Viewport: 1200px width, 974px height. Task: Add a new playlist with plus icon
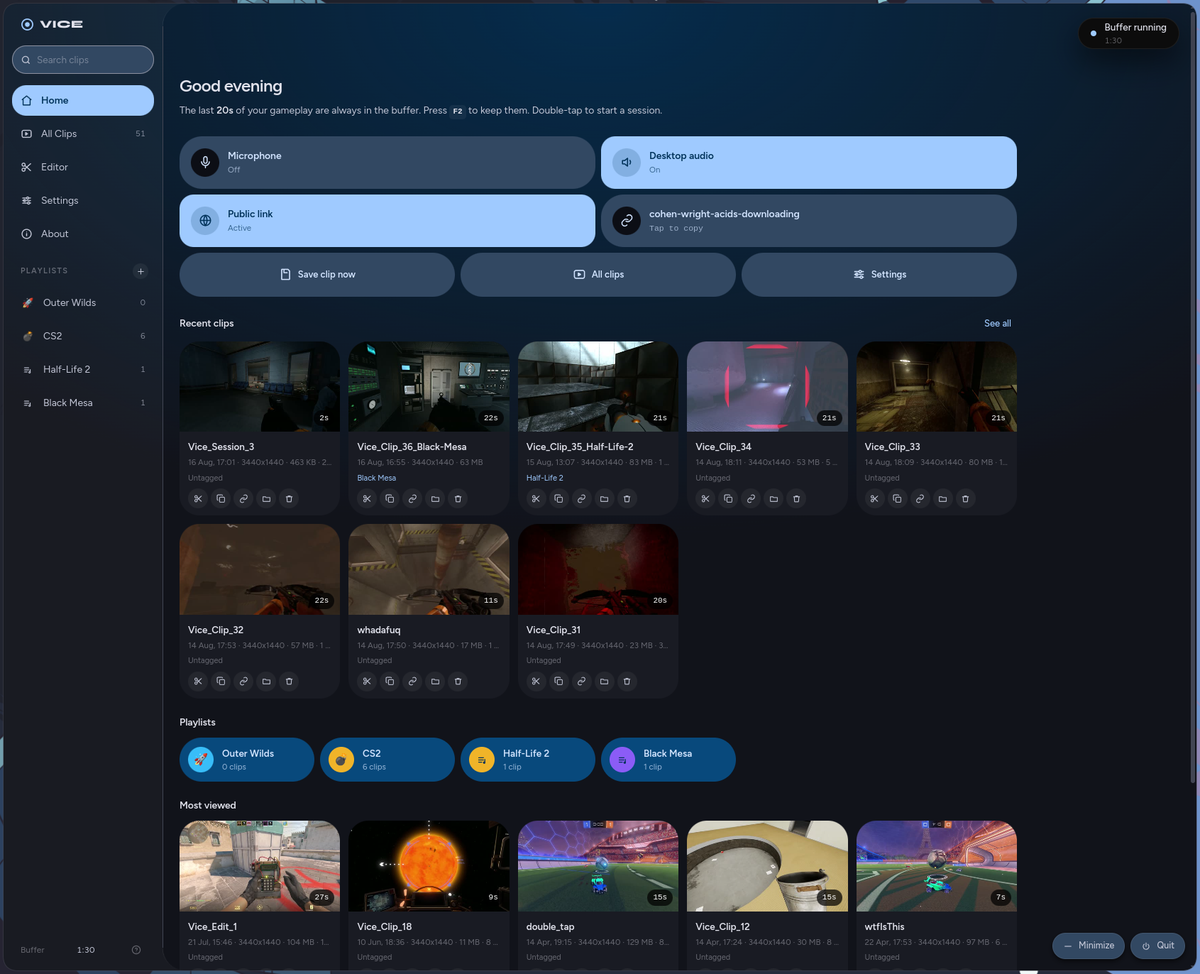141,271
